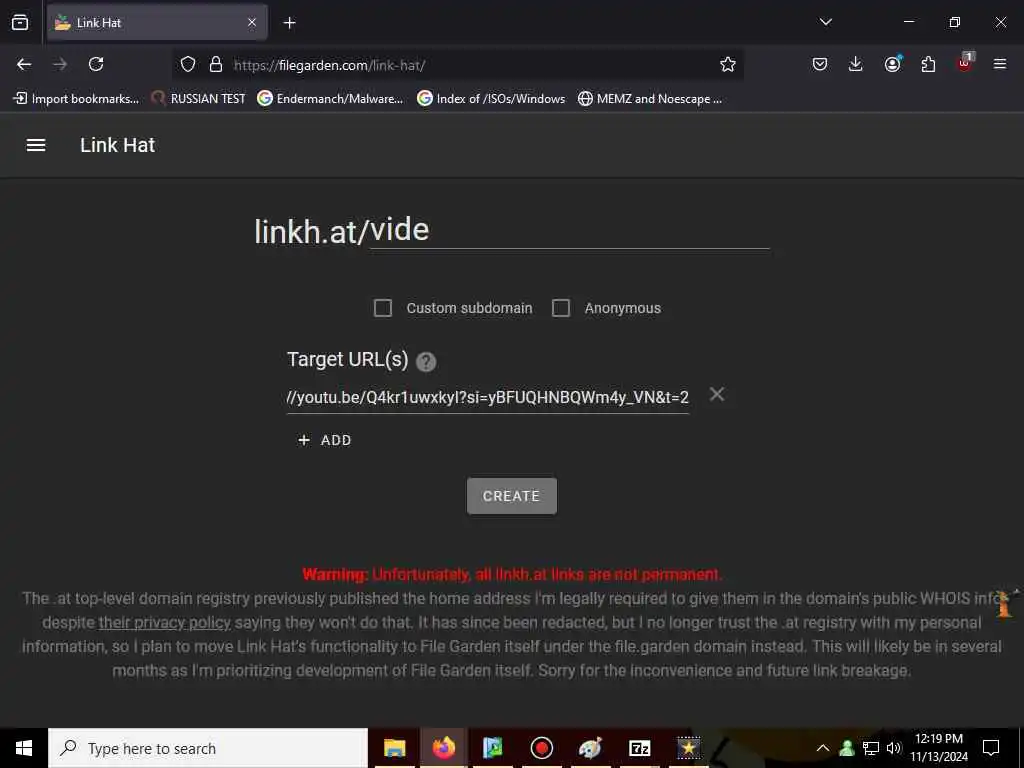Tick the Anonymous checkbox

(x=561, y=308)
